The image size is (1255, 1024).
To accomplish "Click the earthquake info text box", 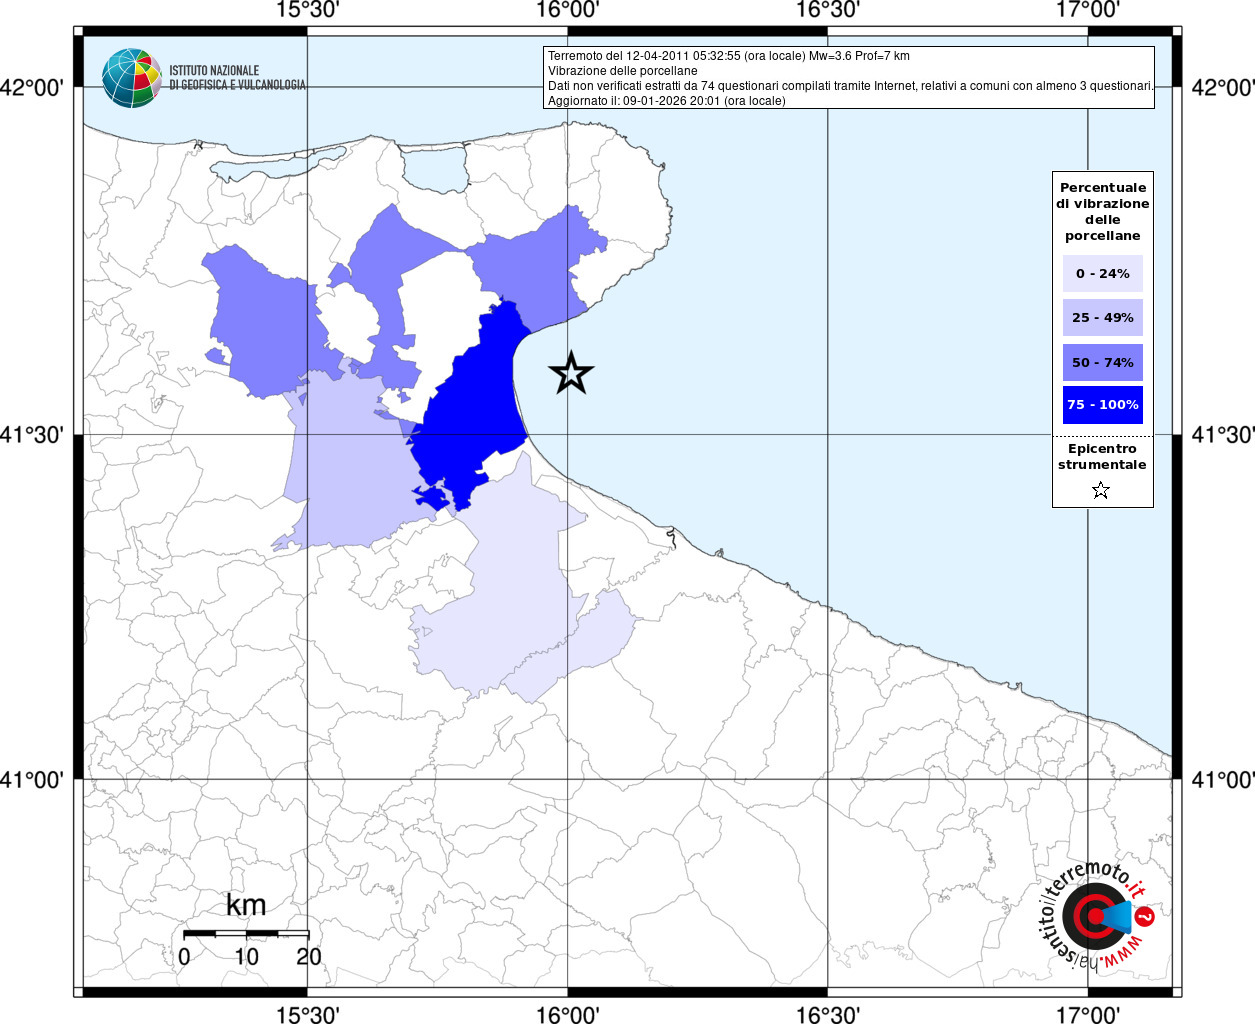I will (x=849, y=77).
